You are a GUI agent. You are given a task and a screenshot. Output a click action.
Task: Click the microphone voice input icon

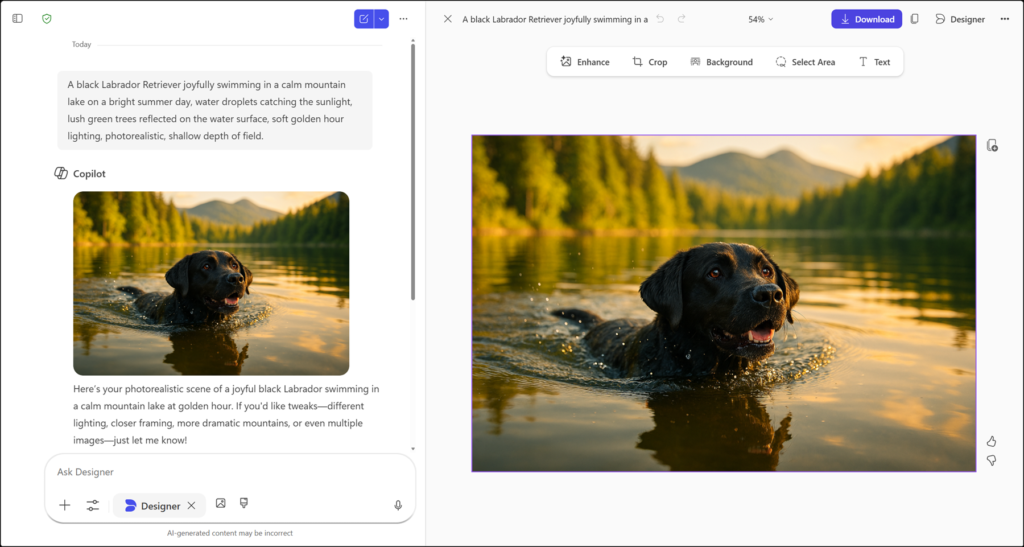(x=398, y=506)
